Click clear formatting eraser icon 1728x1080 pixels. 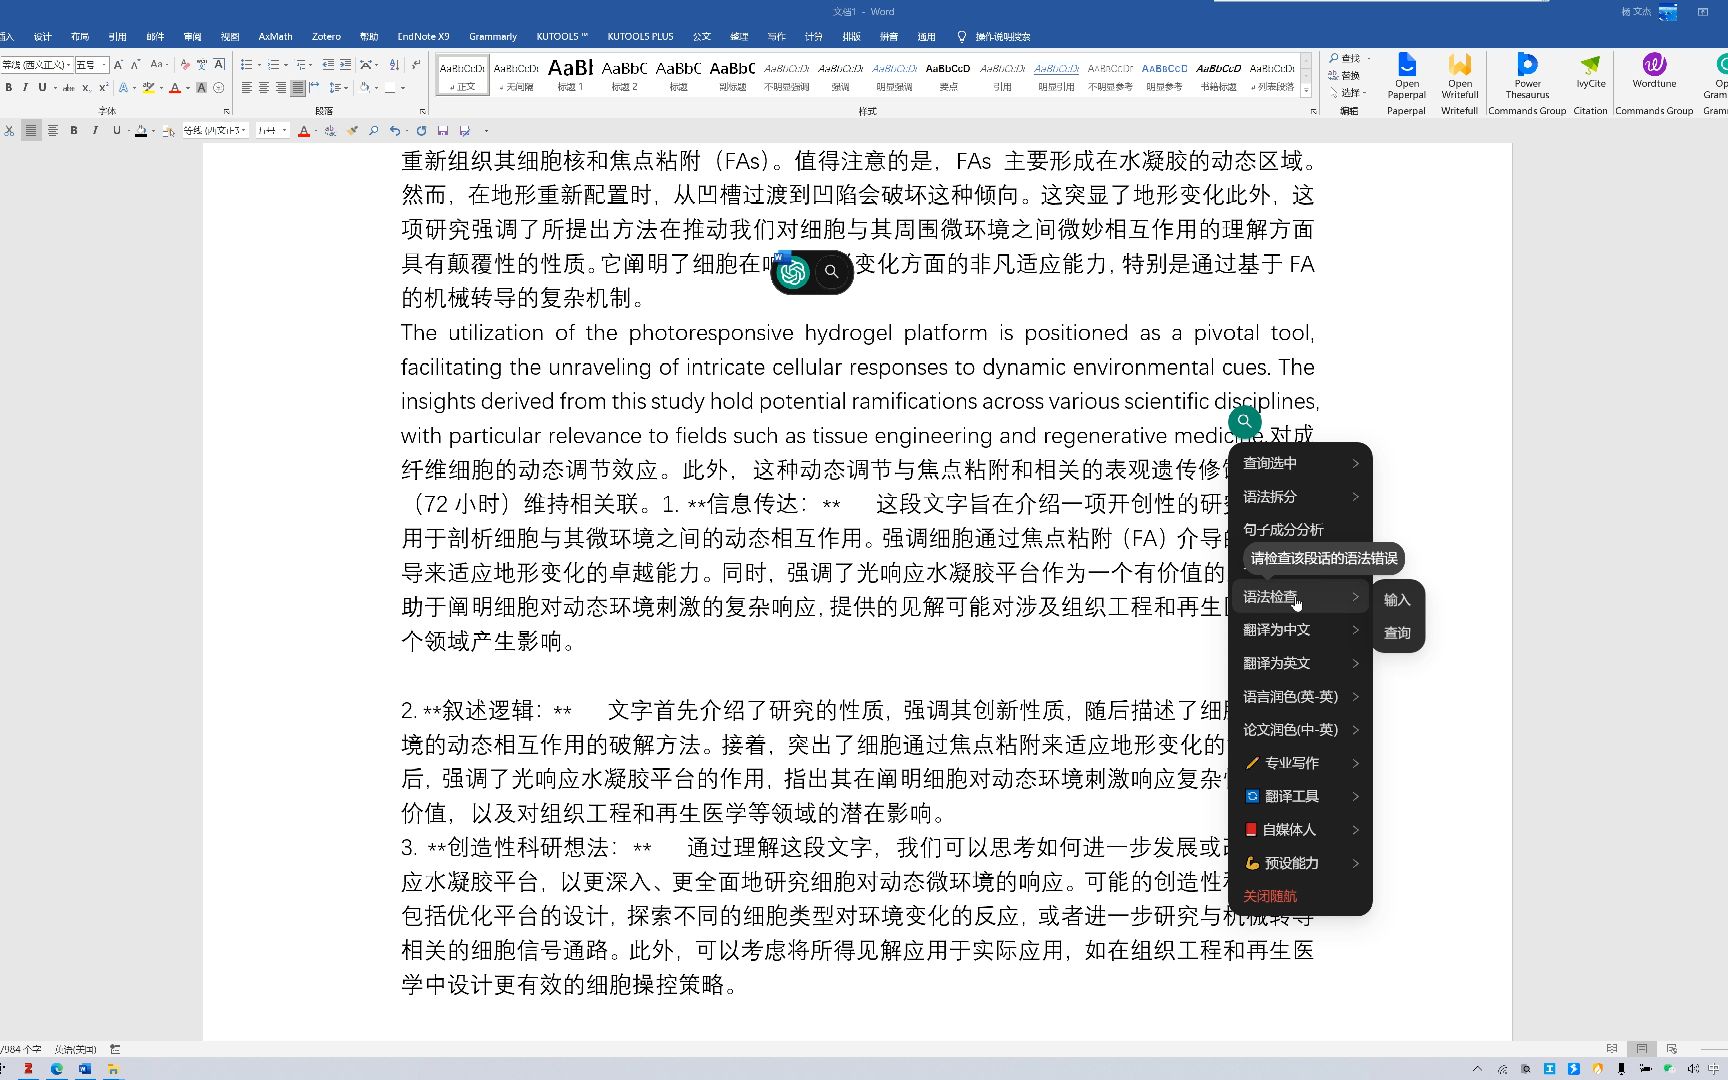(x=185, y=65)
